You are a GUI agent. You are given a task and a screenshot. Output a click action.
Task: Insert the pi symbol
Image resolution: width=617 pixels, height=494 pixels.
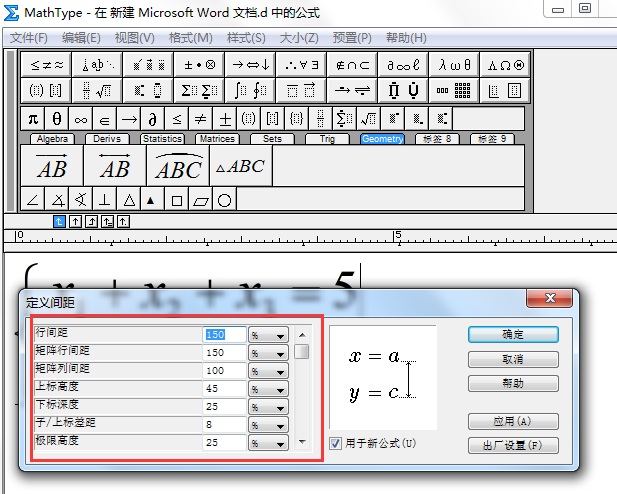tap(32, 119)
